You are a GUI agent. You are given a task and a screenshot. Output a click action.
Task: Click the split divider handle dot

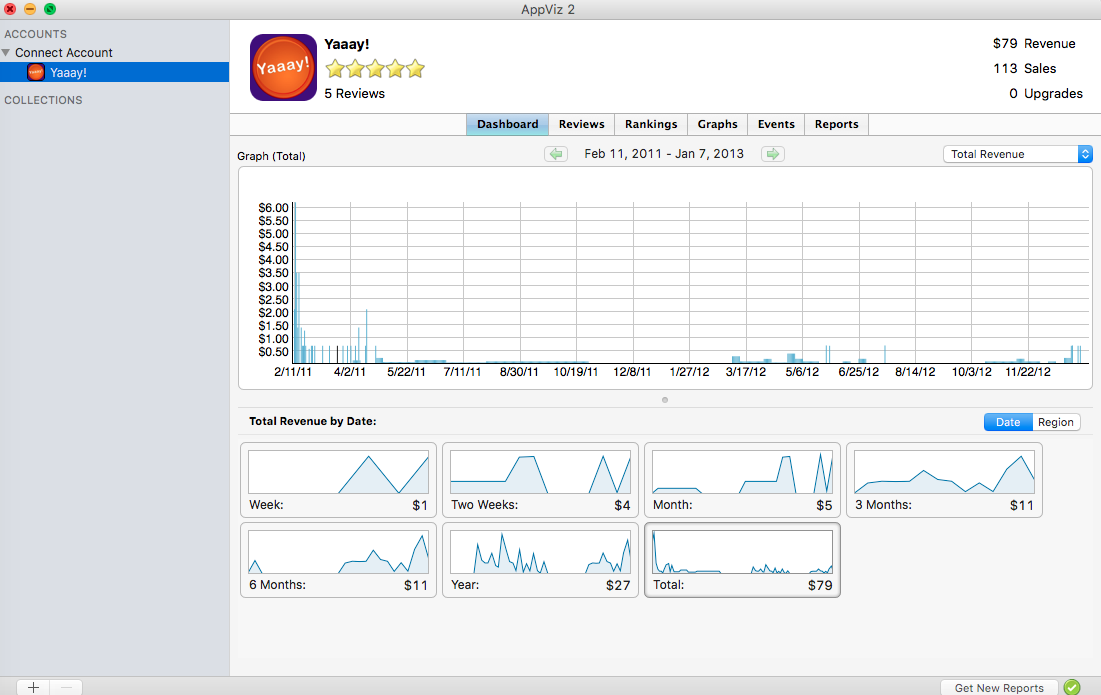pos(665,400)
